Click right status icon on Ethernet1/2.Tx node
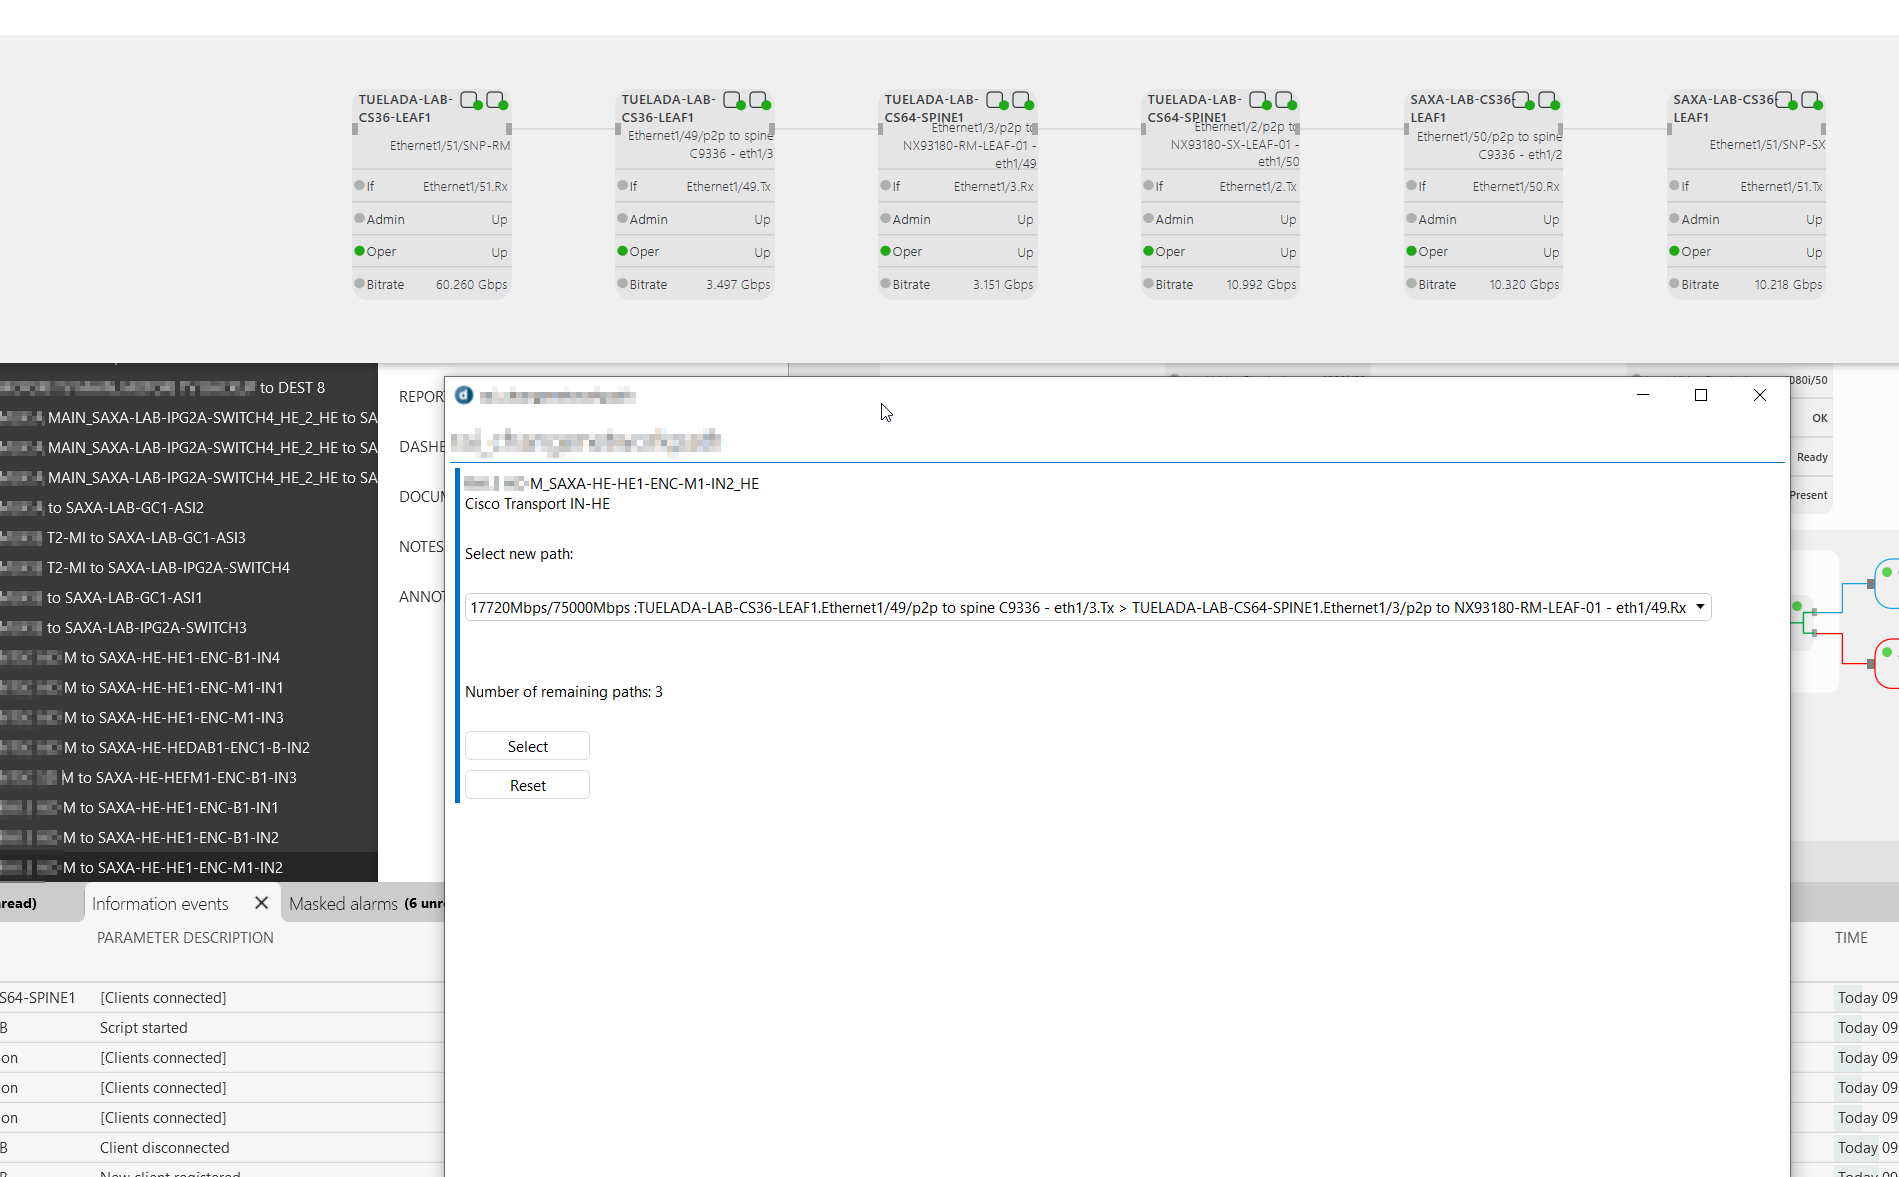 click(1285, 100)
